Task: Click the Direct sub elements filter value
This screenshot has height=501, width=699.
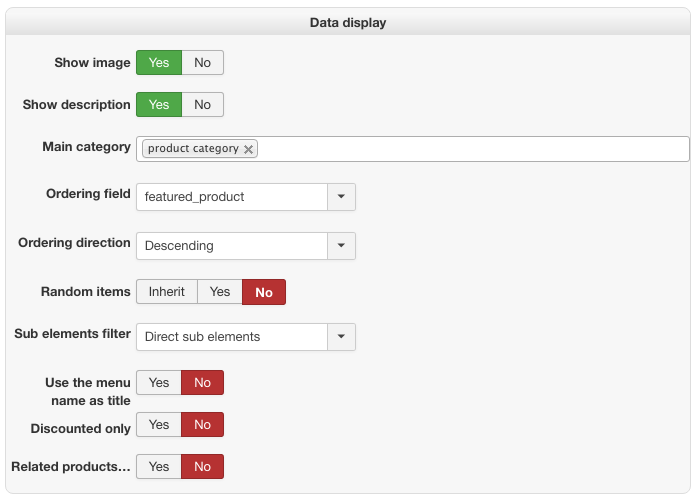Action: (x=232, y=337)
